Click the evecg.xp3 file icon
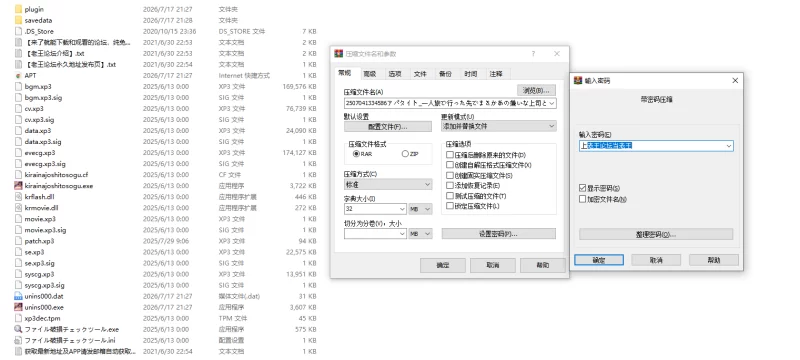 click(18, 152)
